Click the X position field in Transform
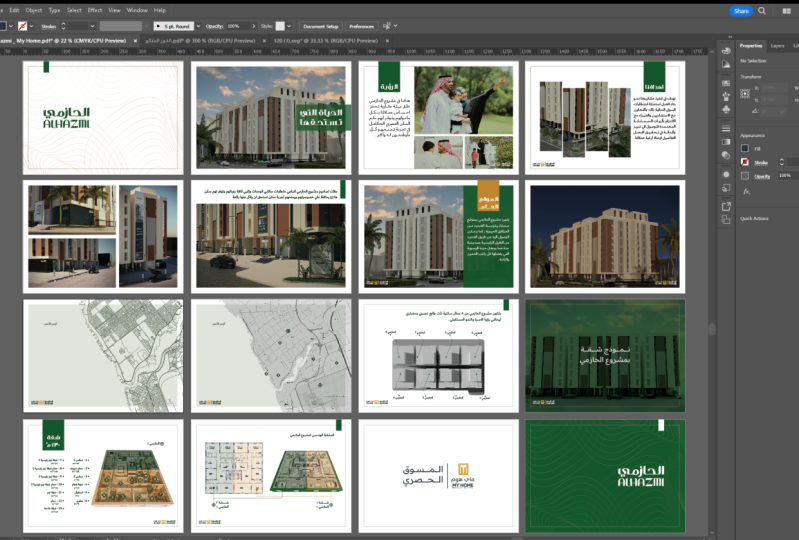Image resolution: width=799 pixels, height=540 pixels. pos(775,88)
